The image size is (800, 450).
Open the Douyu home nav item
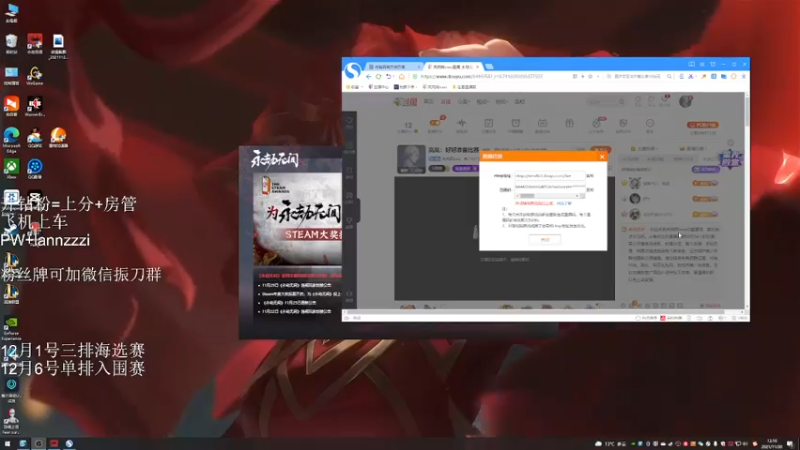point(429,102)
